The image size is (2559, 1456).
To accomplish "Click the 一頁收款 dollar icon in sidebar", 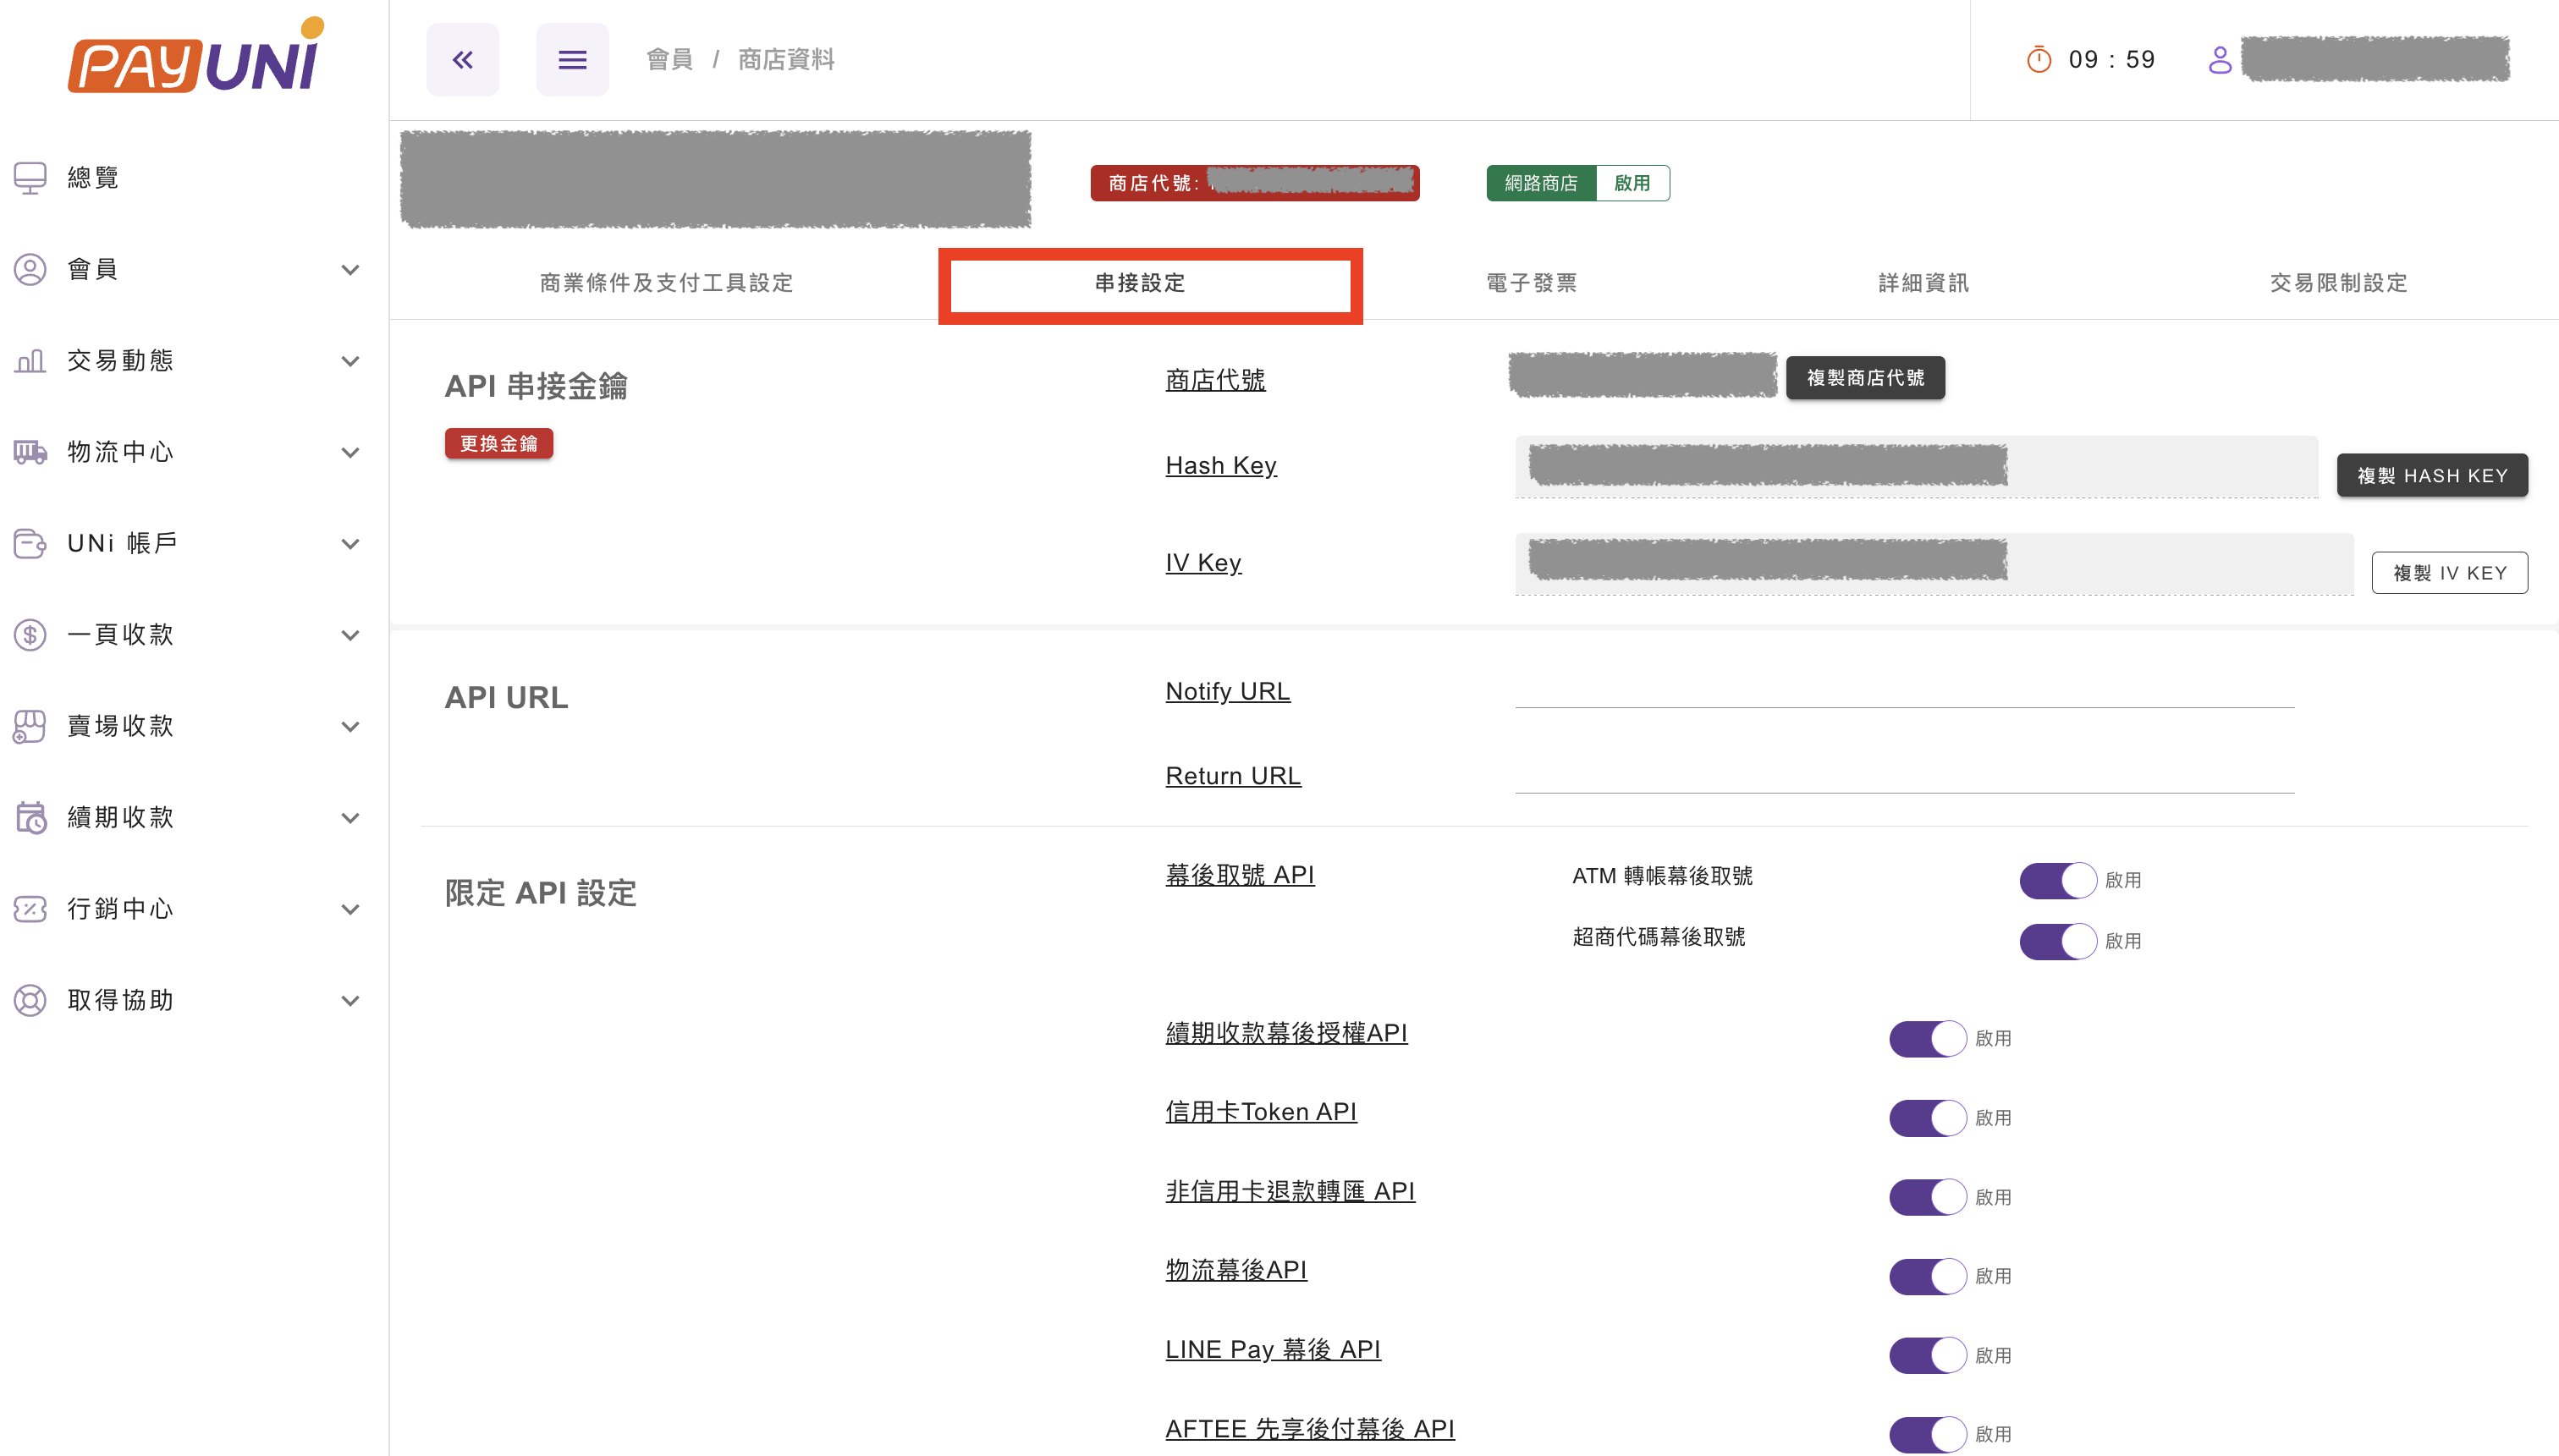I will tap(30, 634).
